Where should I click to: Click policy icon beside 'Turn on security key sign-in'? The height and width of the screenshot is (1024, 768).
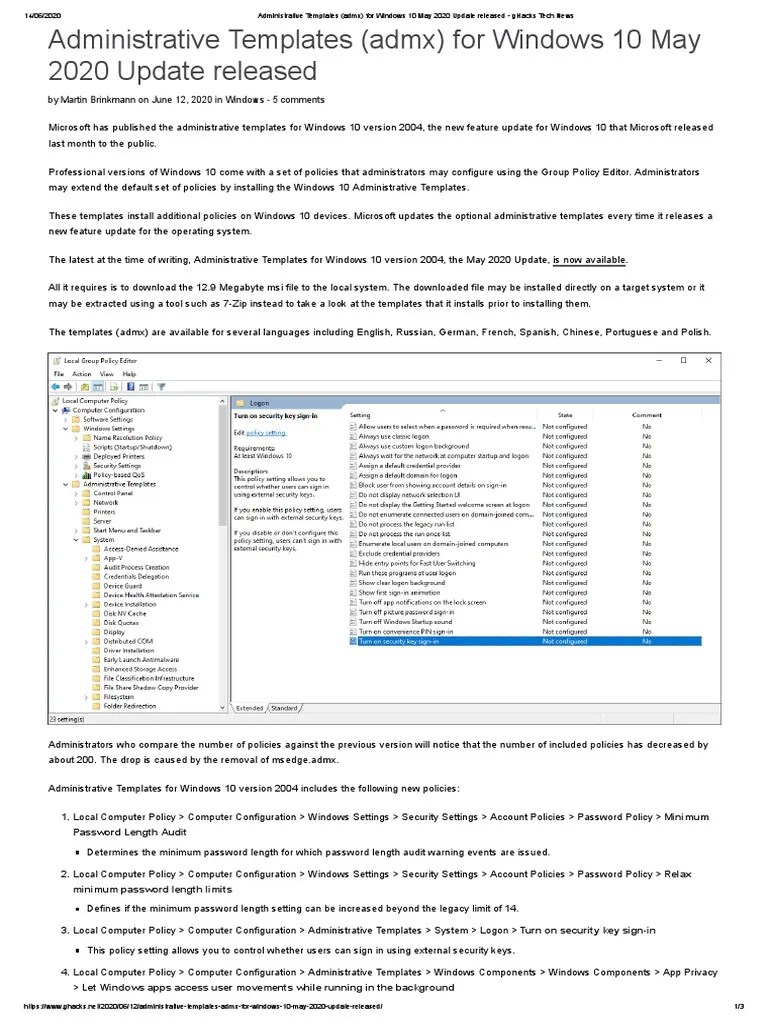[x=353, y=641]
